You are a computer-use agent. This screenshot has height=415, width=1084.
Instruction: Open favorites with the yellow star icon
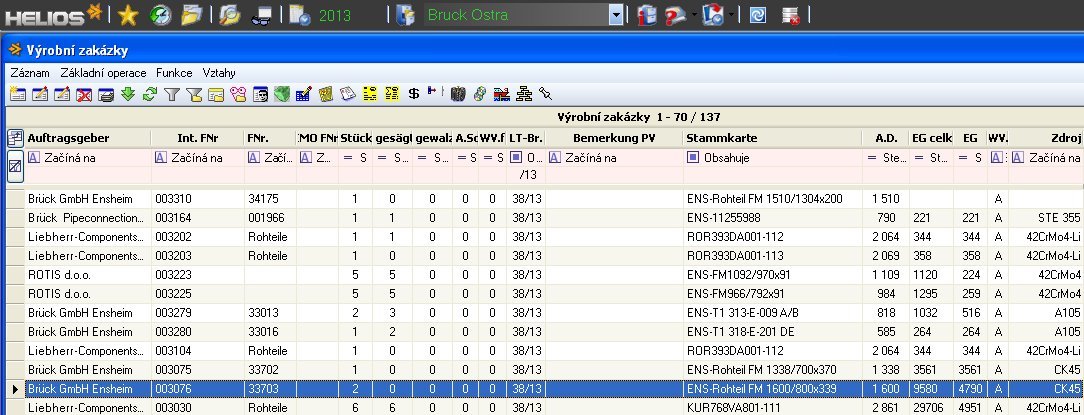pos(128,15)
